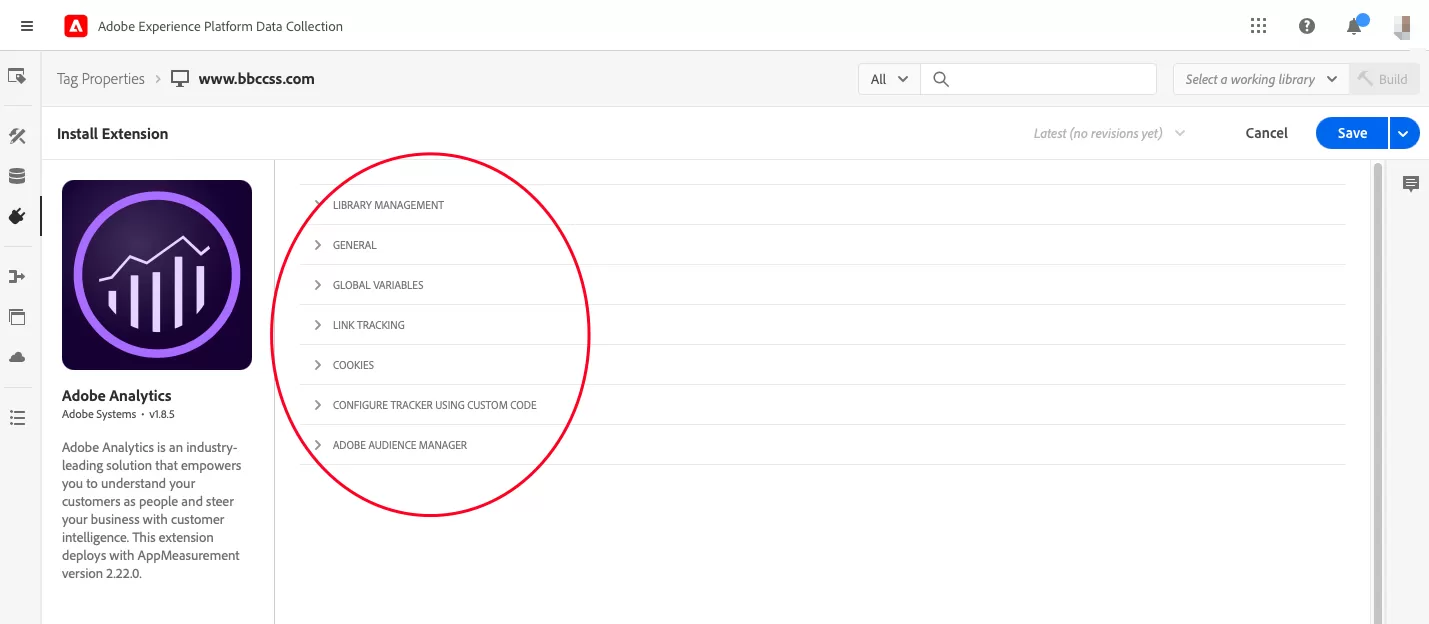Viewport: 1429px width, 624px height.
Task: Expand Configure Tracker Using Custom Code
Action: [x=823, y=405]
